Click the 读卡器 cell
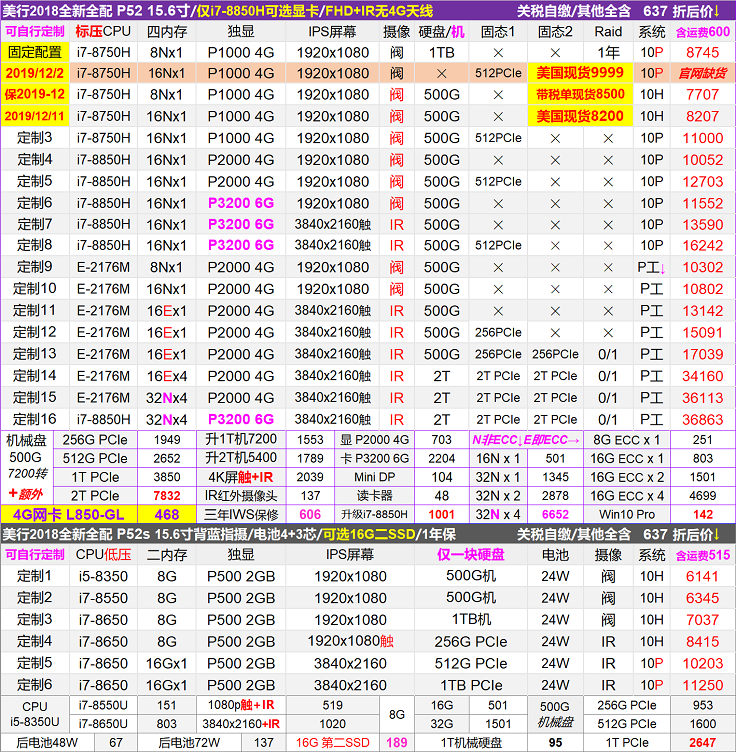 coord(375,495)
